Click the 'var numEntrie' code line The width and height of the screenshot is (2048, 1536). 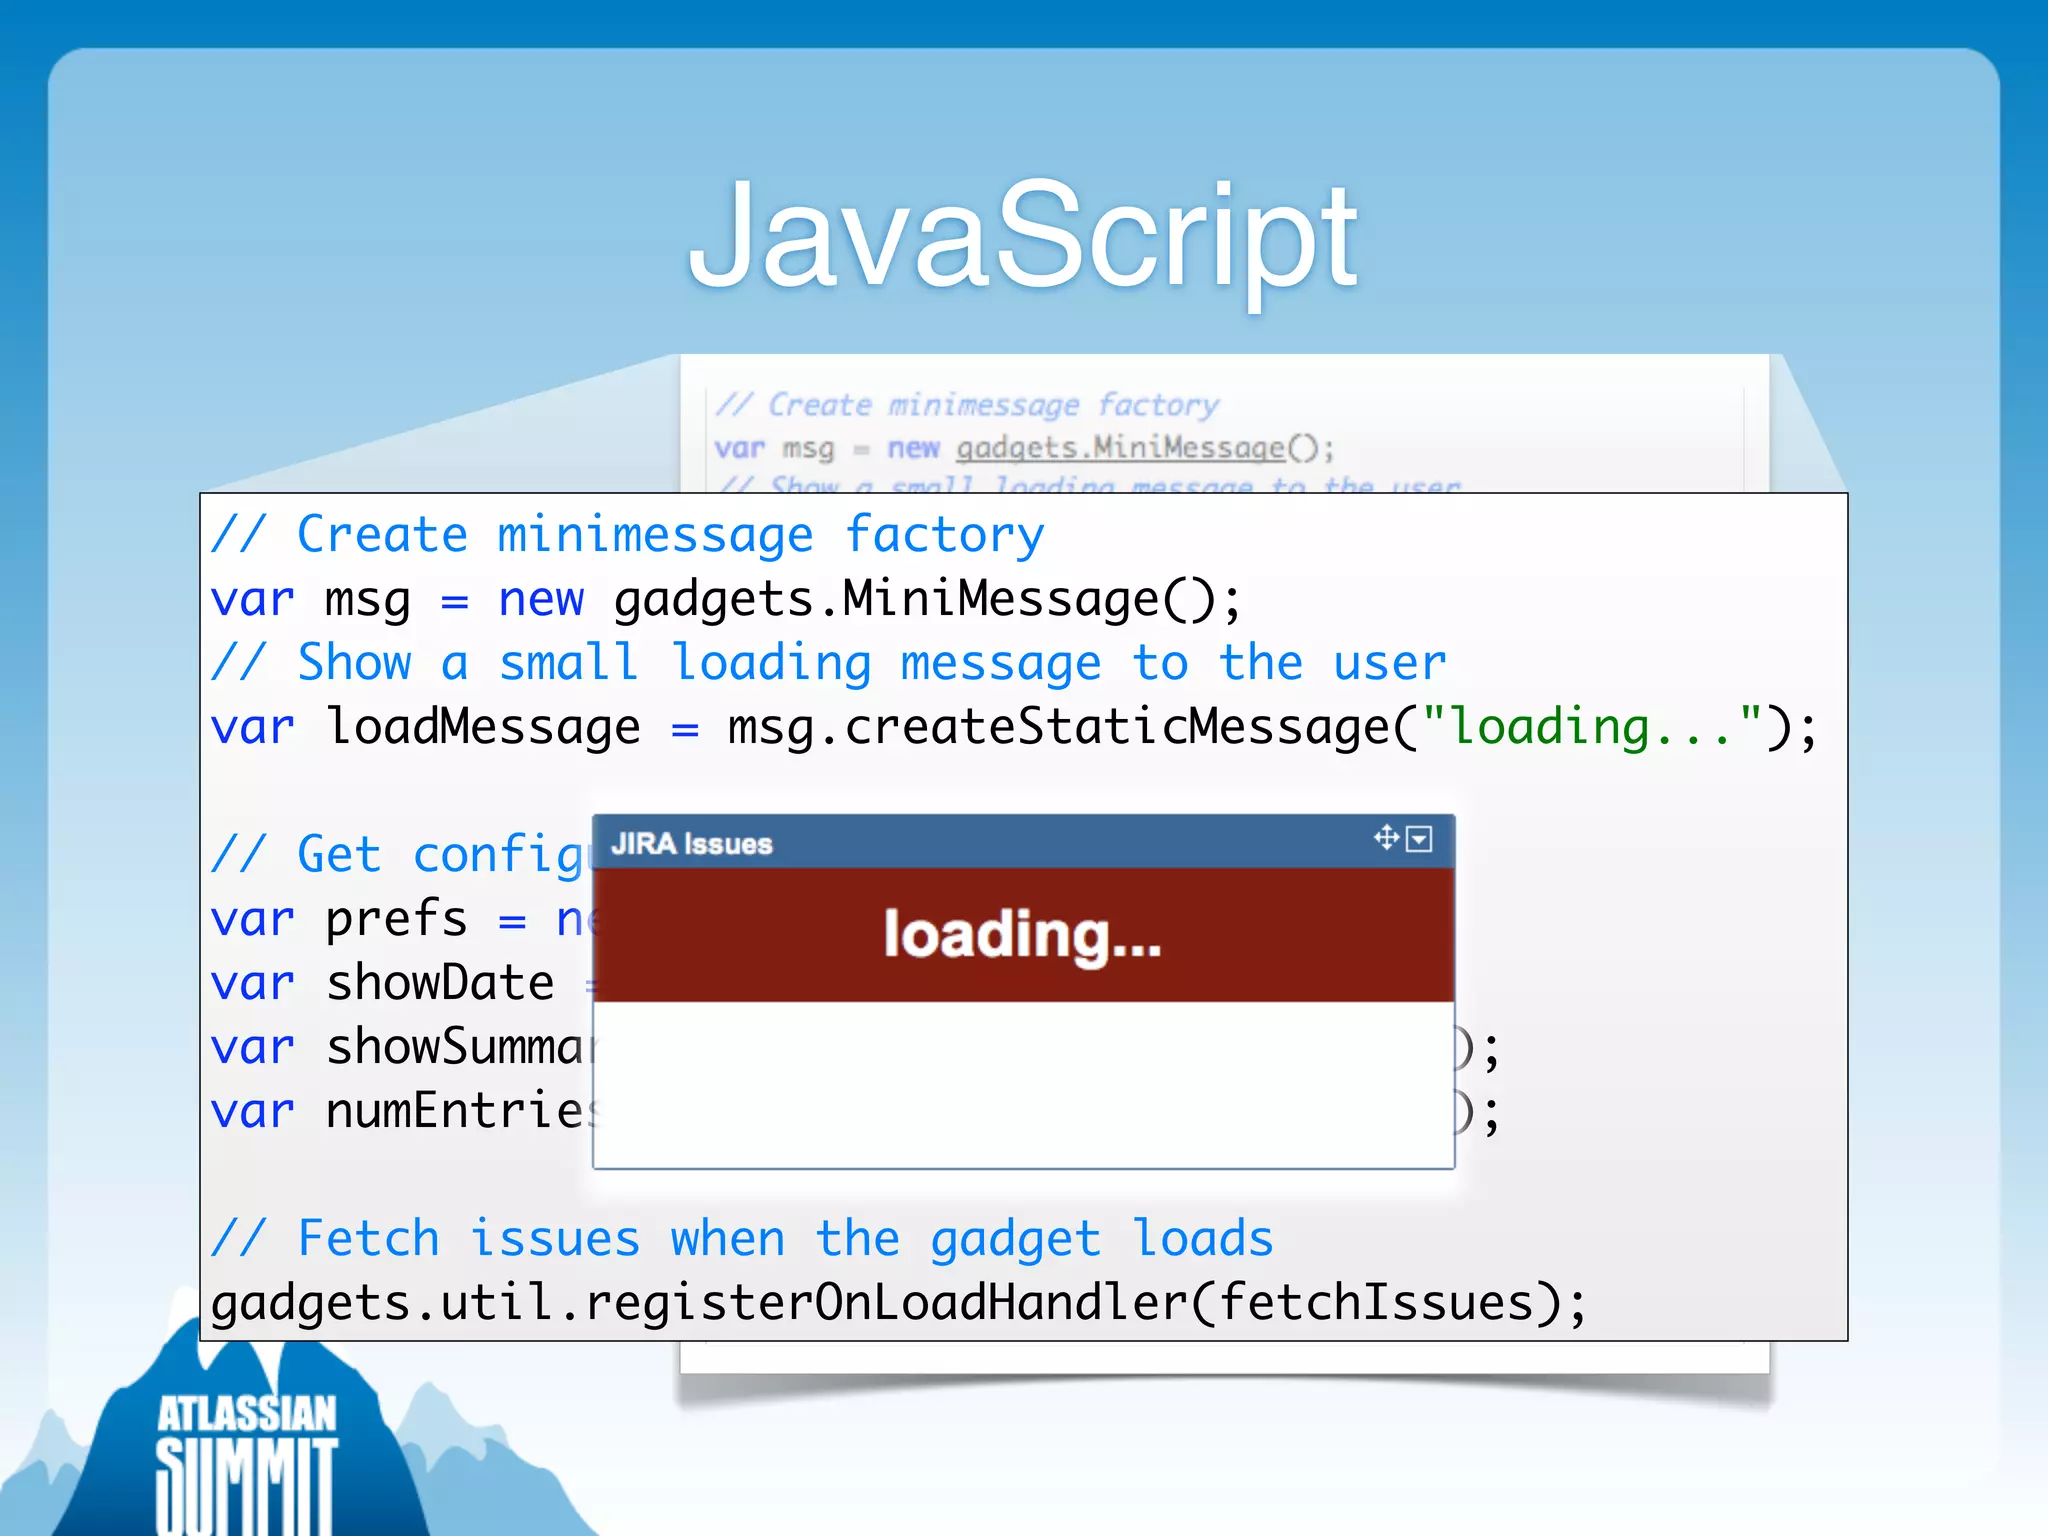point(402,1111)
